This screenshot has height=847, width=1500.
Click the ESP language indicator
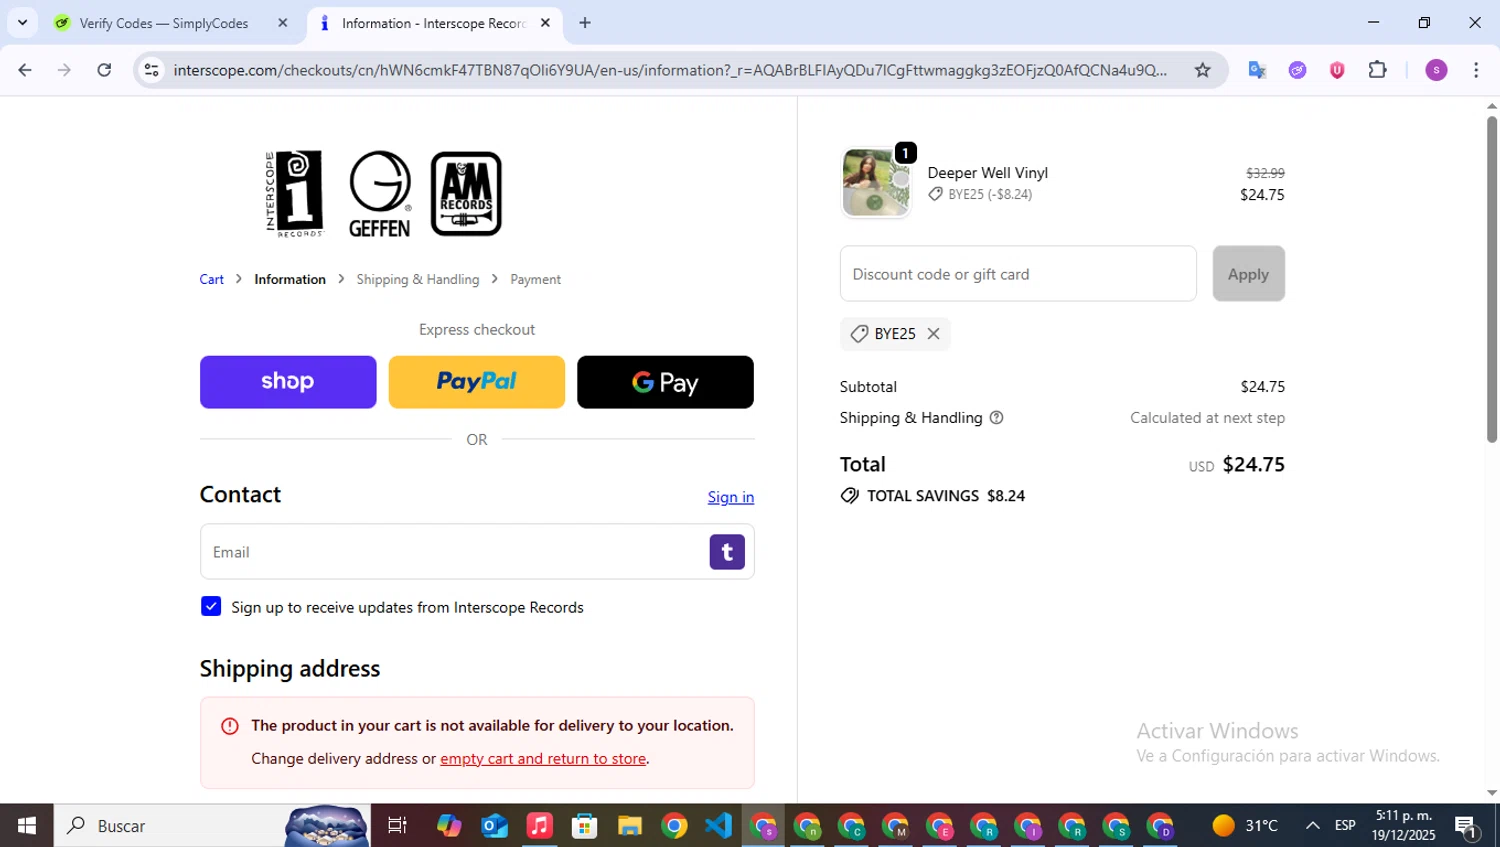1345,826
